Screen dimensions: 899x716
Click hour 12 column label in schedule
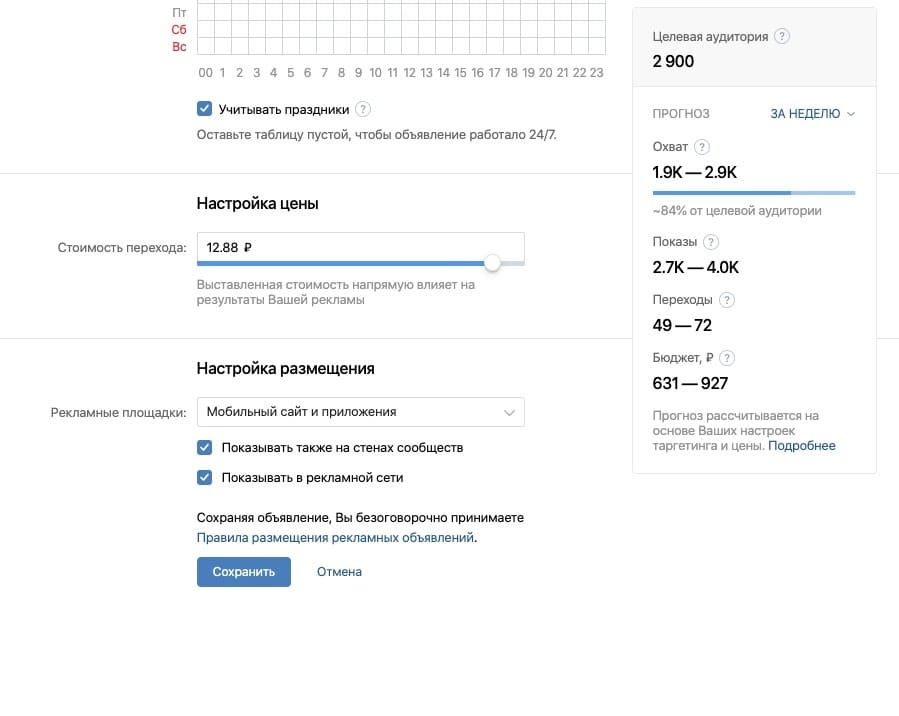pos(409,73)
